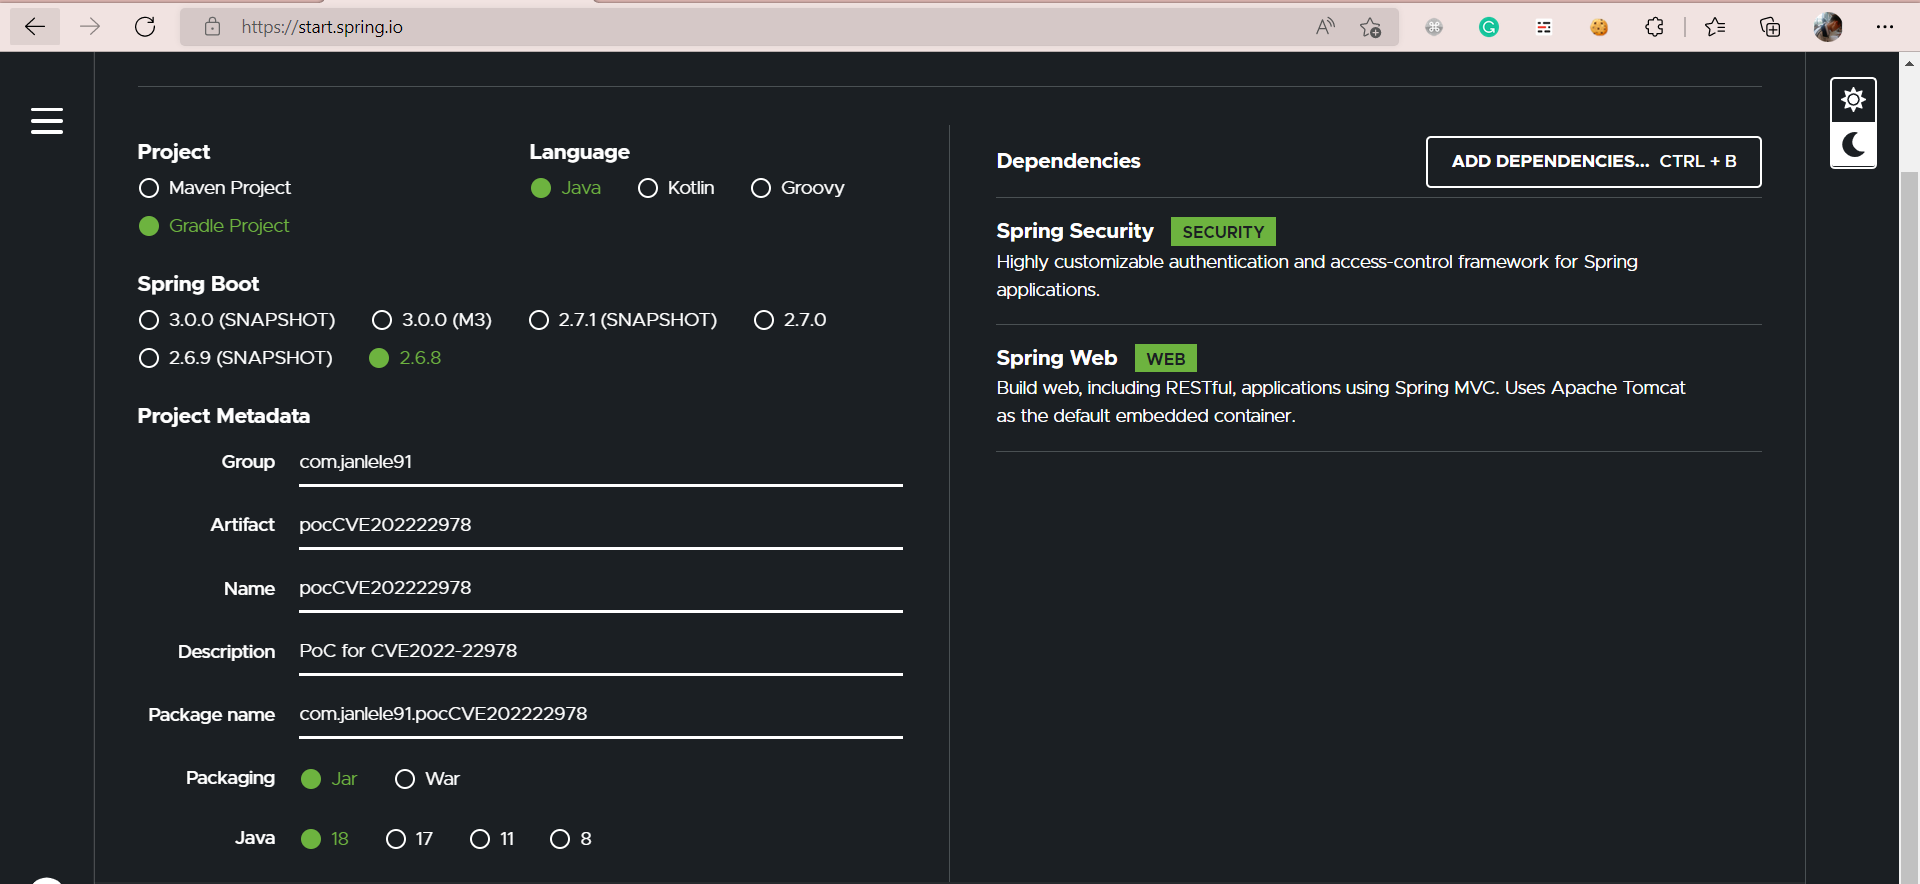Viewport: 1920px width, 884px height.
Task: Open browser Settings and more menu
Action: [1885, 27]
